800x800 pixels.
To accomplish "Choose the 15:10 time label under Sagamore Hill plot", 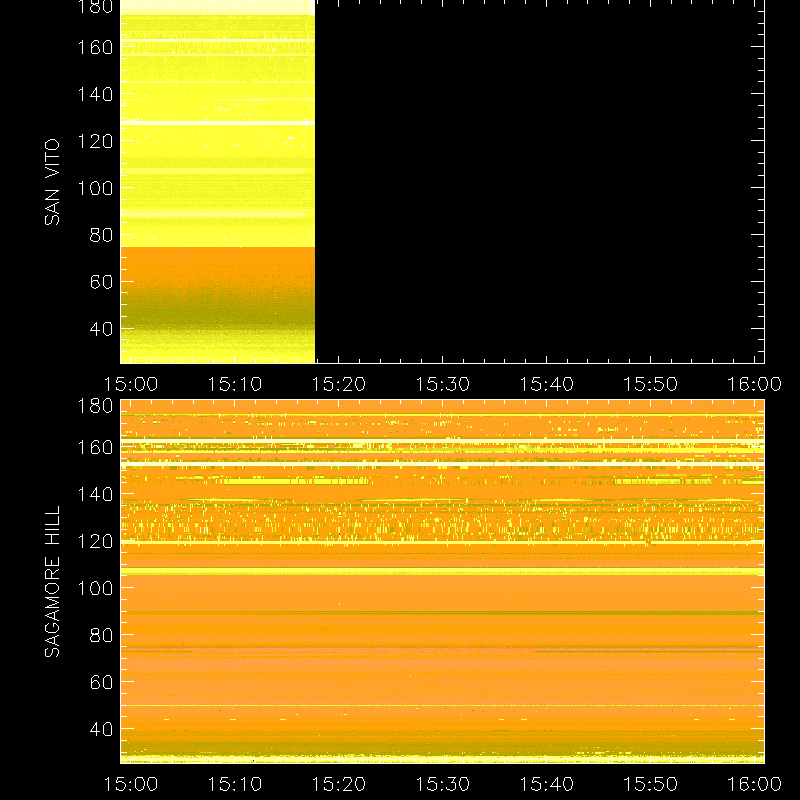I will (235, 784).
